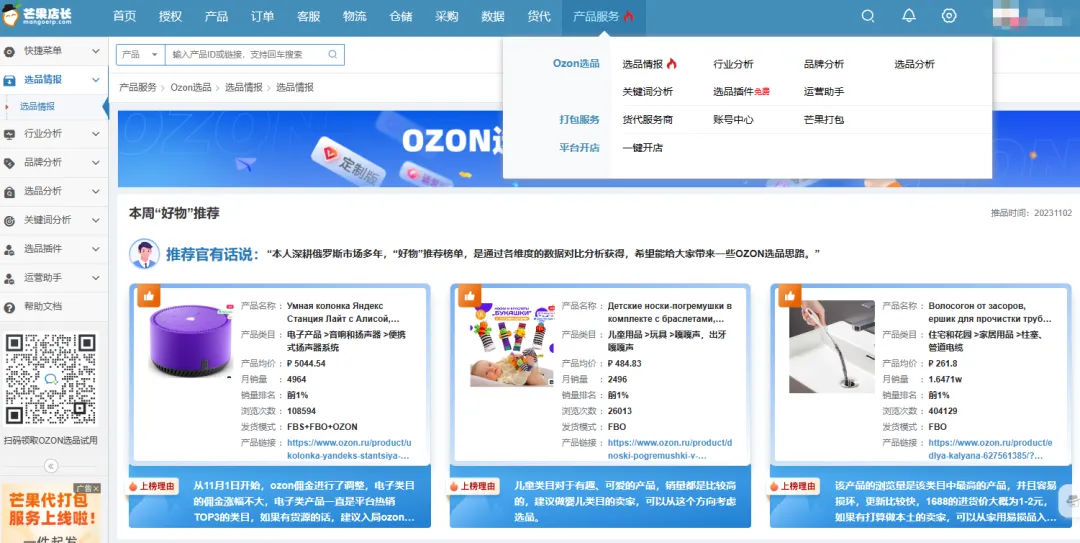Screen dimensions: 1080x543
Task: Click thumbs-up badge on drain cleaner card
Action: point(790,296)
